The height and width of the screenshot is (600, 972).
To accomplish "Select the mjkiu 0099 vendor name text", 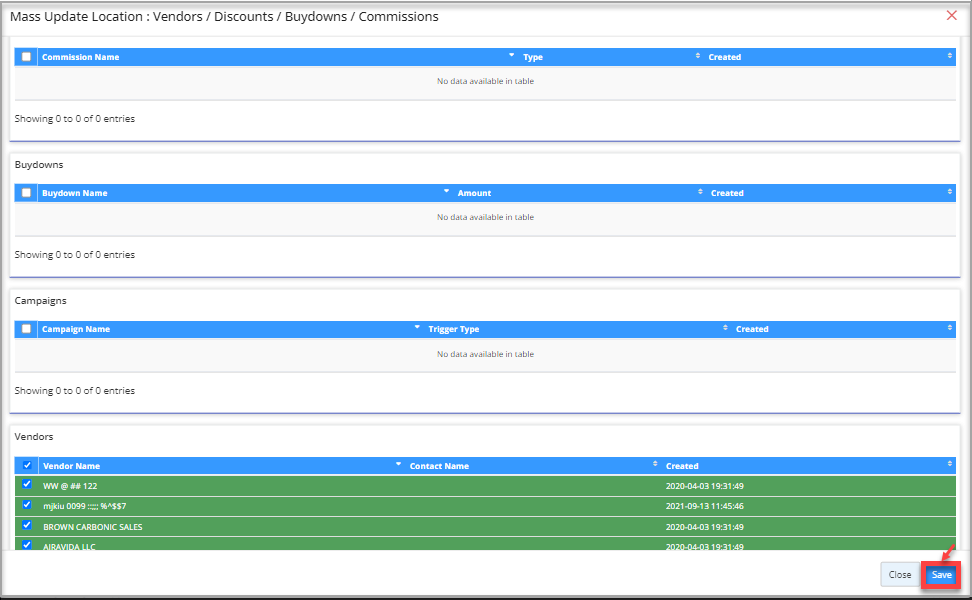I will 84,506.
